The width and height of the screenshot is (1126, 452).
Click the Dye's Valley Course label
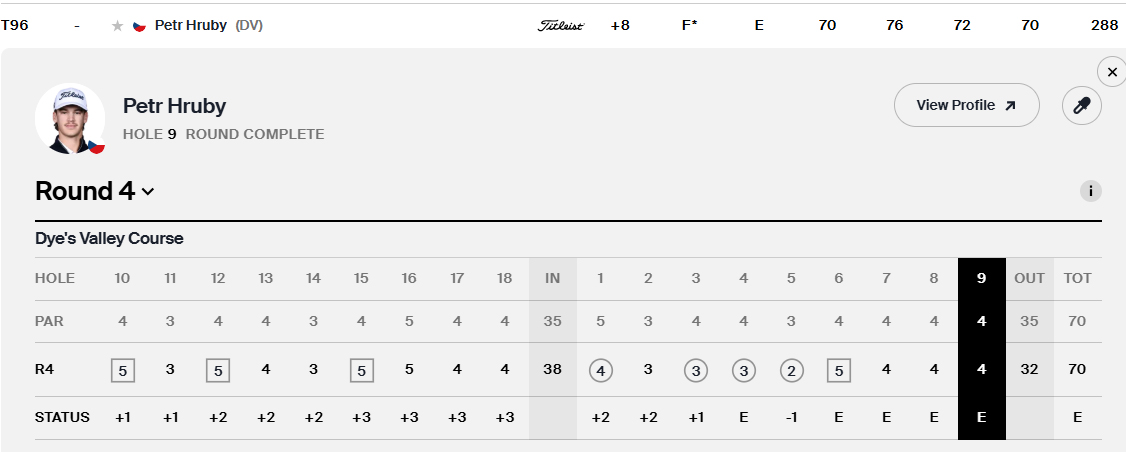(x=109, y=239)
